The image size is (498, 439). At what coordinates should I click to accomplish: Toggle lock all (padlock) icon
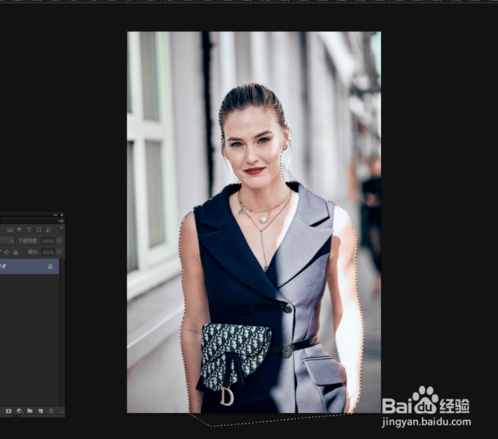pyautogui.click(x=15, y=252)
